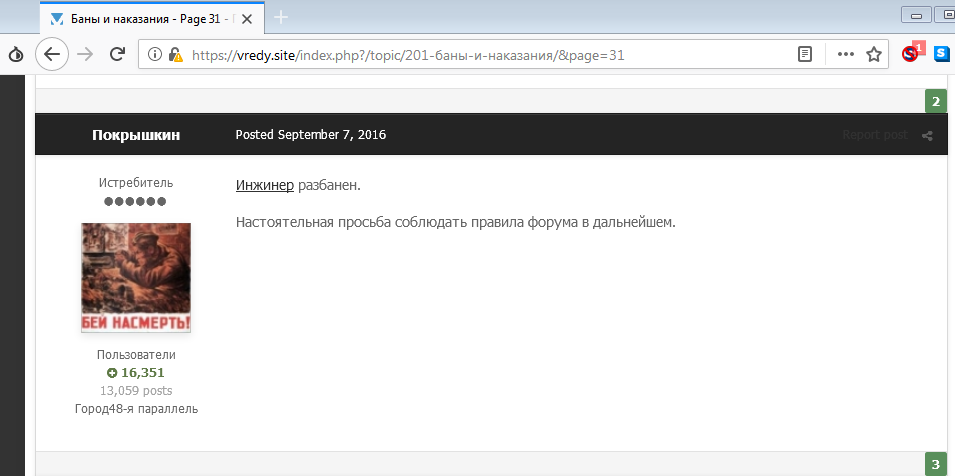Image resolution: width=955 pixels, height=476 pixels.
Task: Click the green post number 2 badge
Action: pyautogui.click(x=936, y=101)
